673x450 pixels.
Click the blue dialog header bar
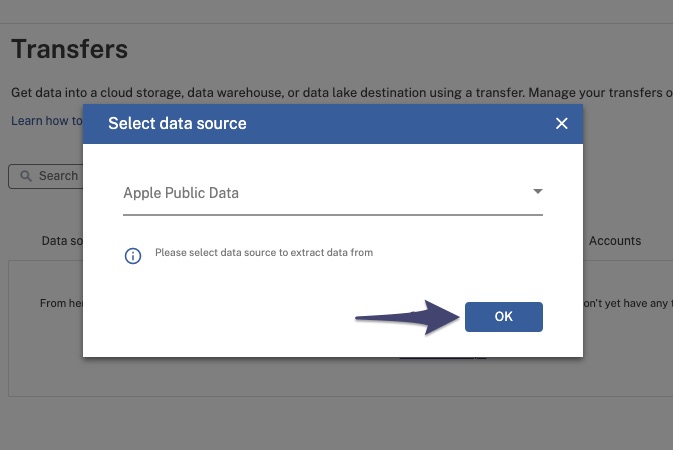click(333, 124)
